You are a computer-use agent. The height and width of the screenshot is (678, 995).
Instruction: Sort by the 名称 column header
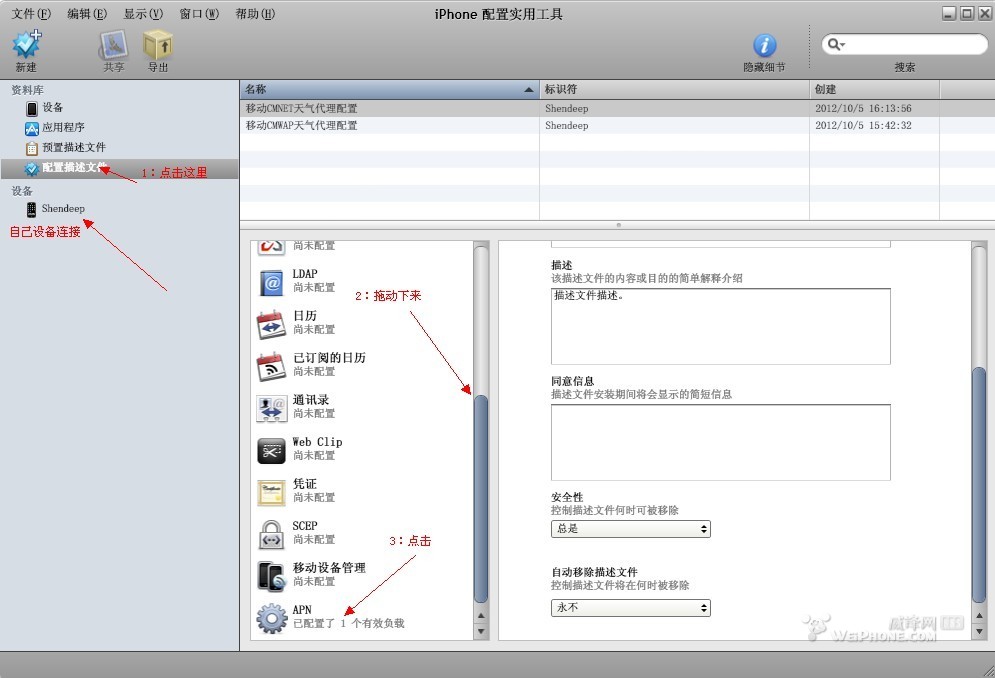point(389,90)
